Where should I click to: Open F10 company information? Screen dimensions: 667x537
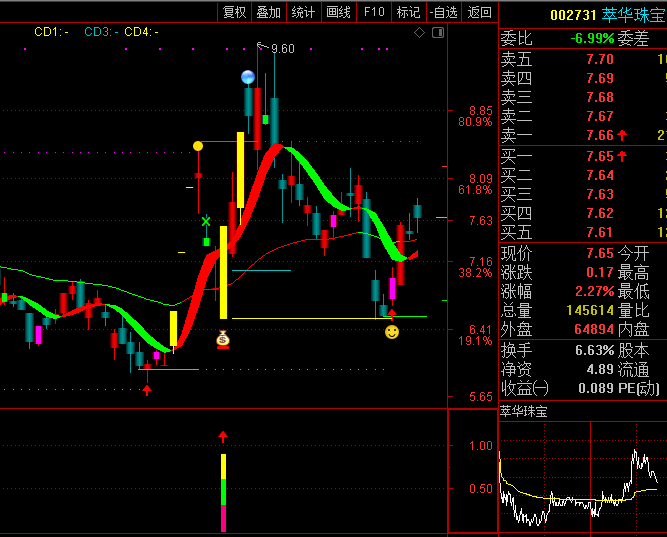tap(374, 12)
